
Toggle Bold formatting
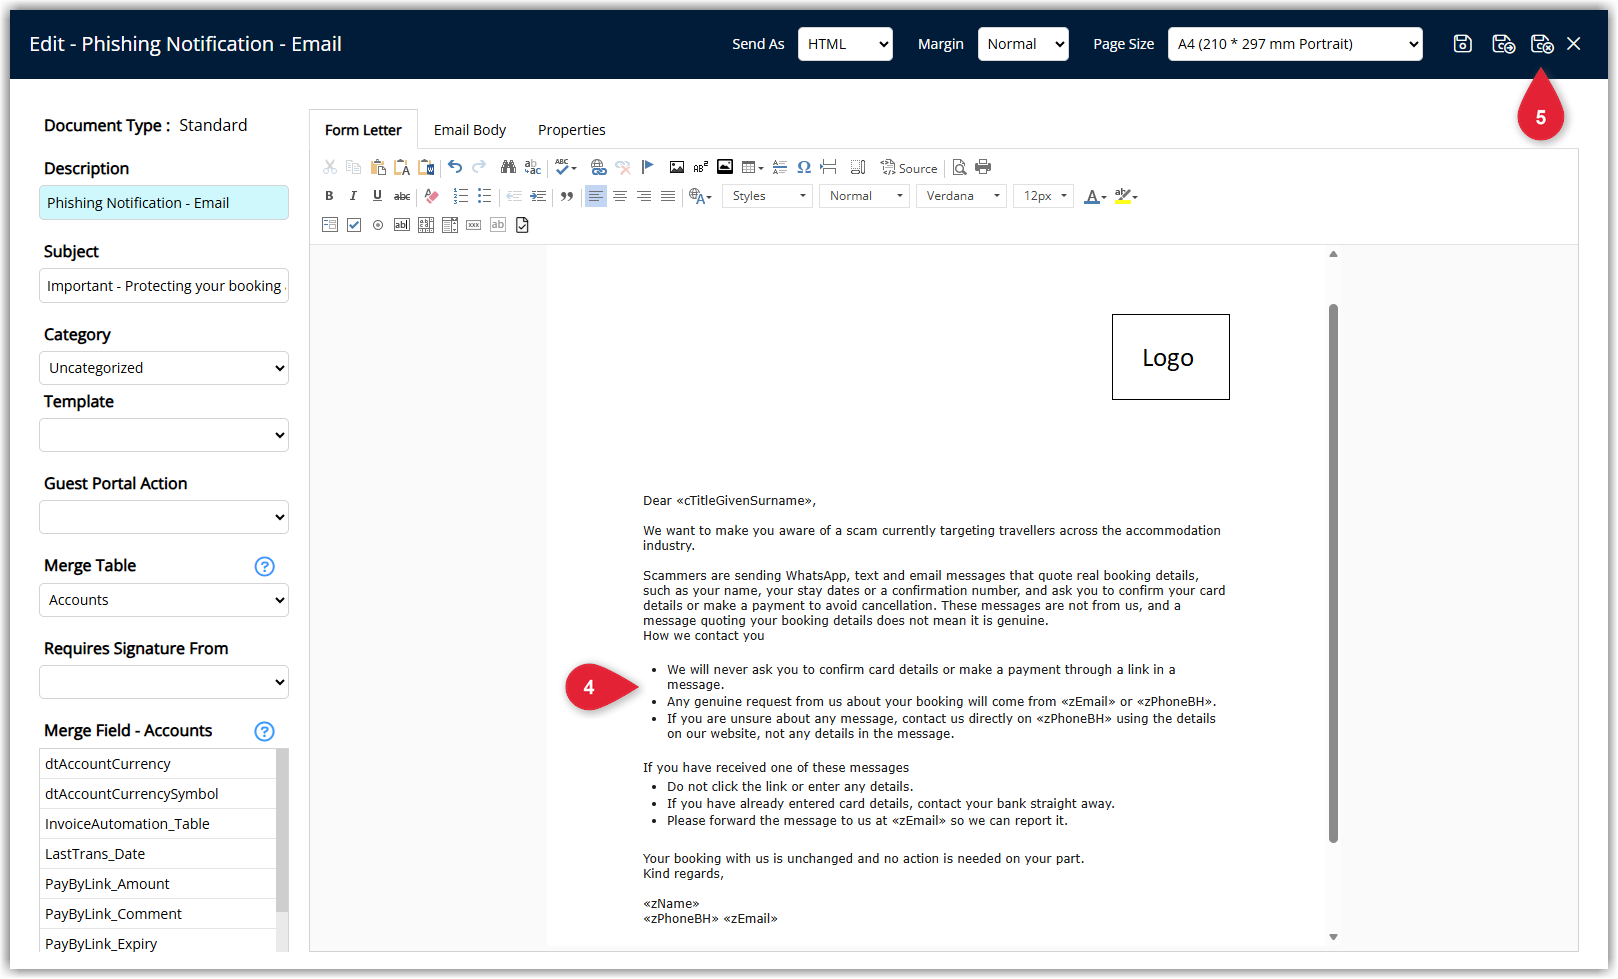pyautogui.click(x=329, y=196)
